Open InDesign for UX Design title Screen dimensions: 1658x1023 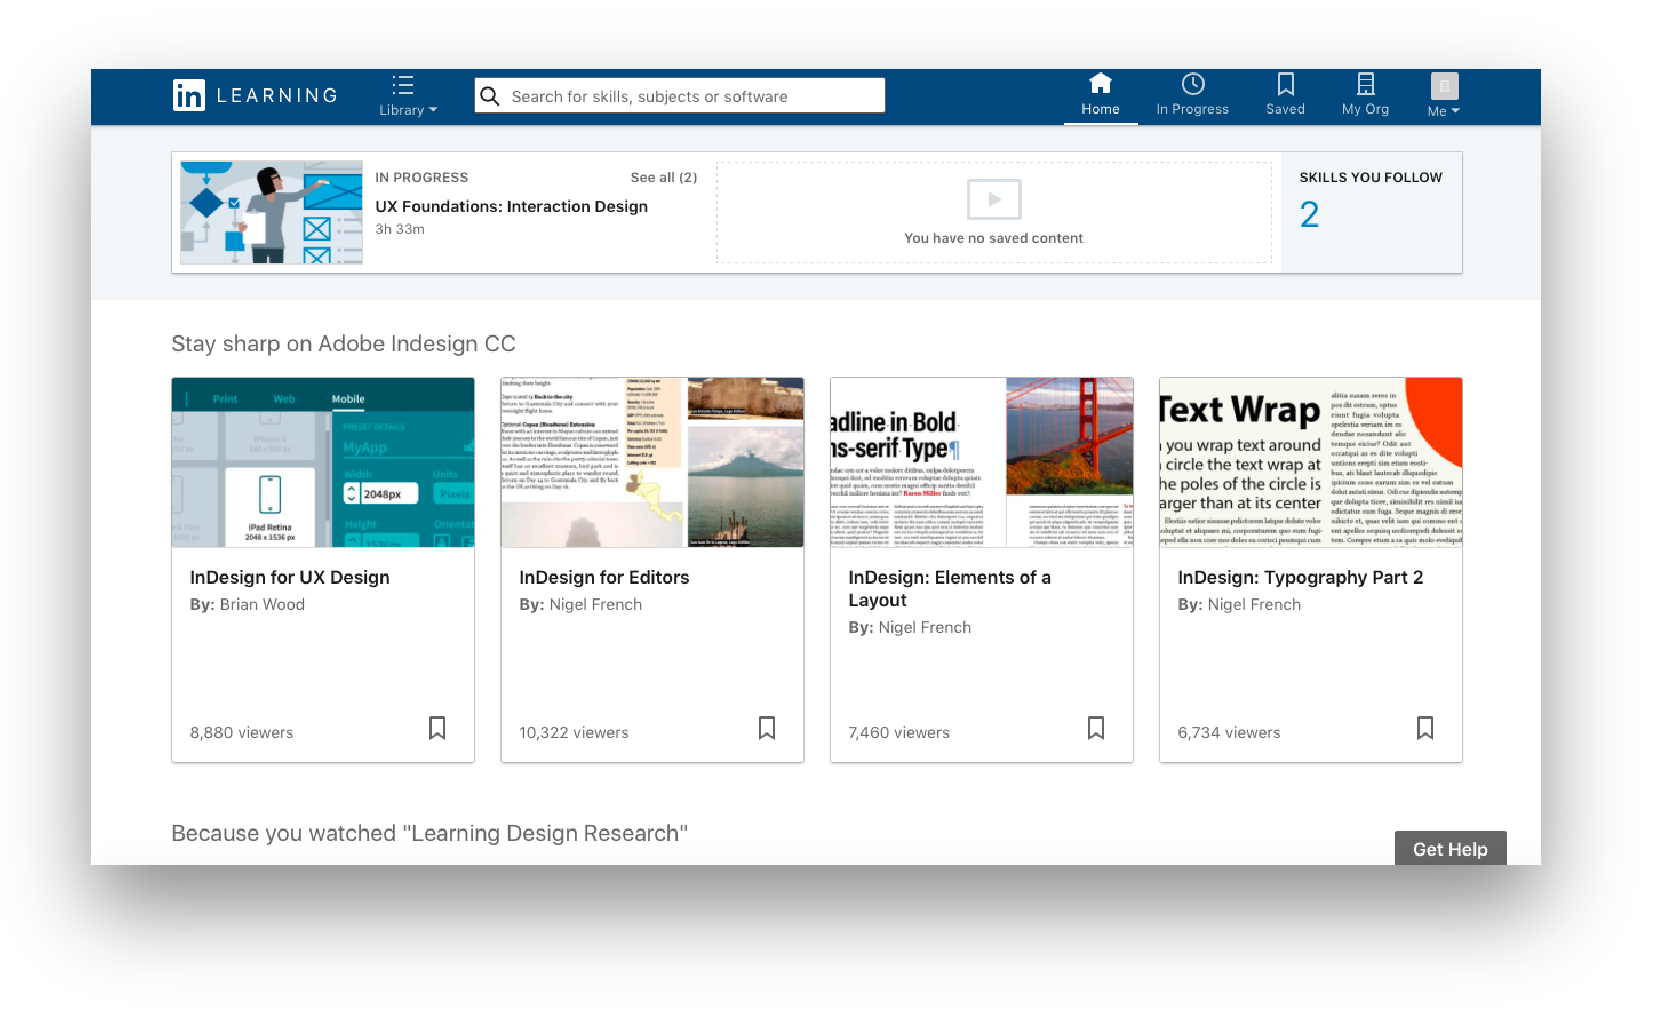(x=290, y=577)
